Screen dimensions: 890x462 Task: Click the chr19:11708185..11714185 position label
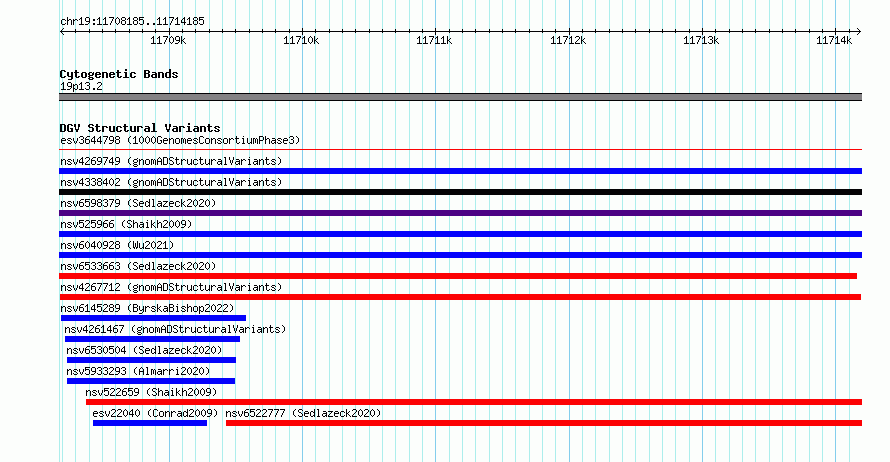pyautogui.click(x=132, y=22)
